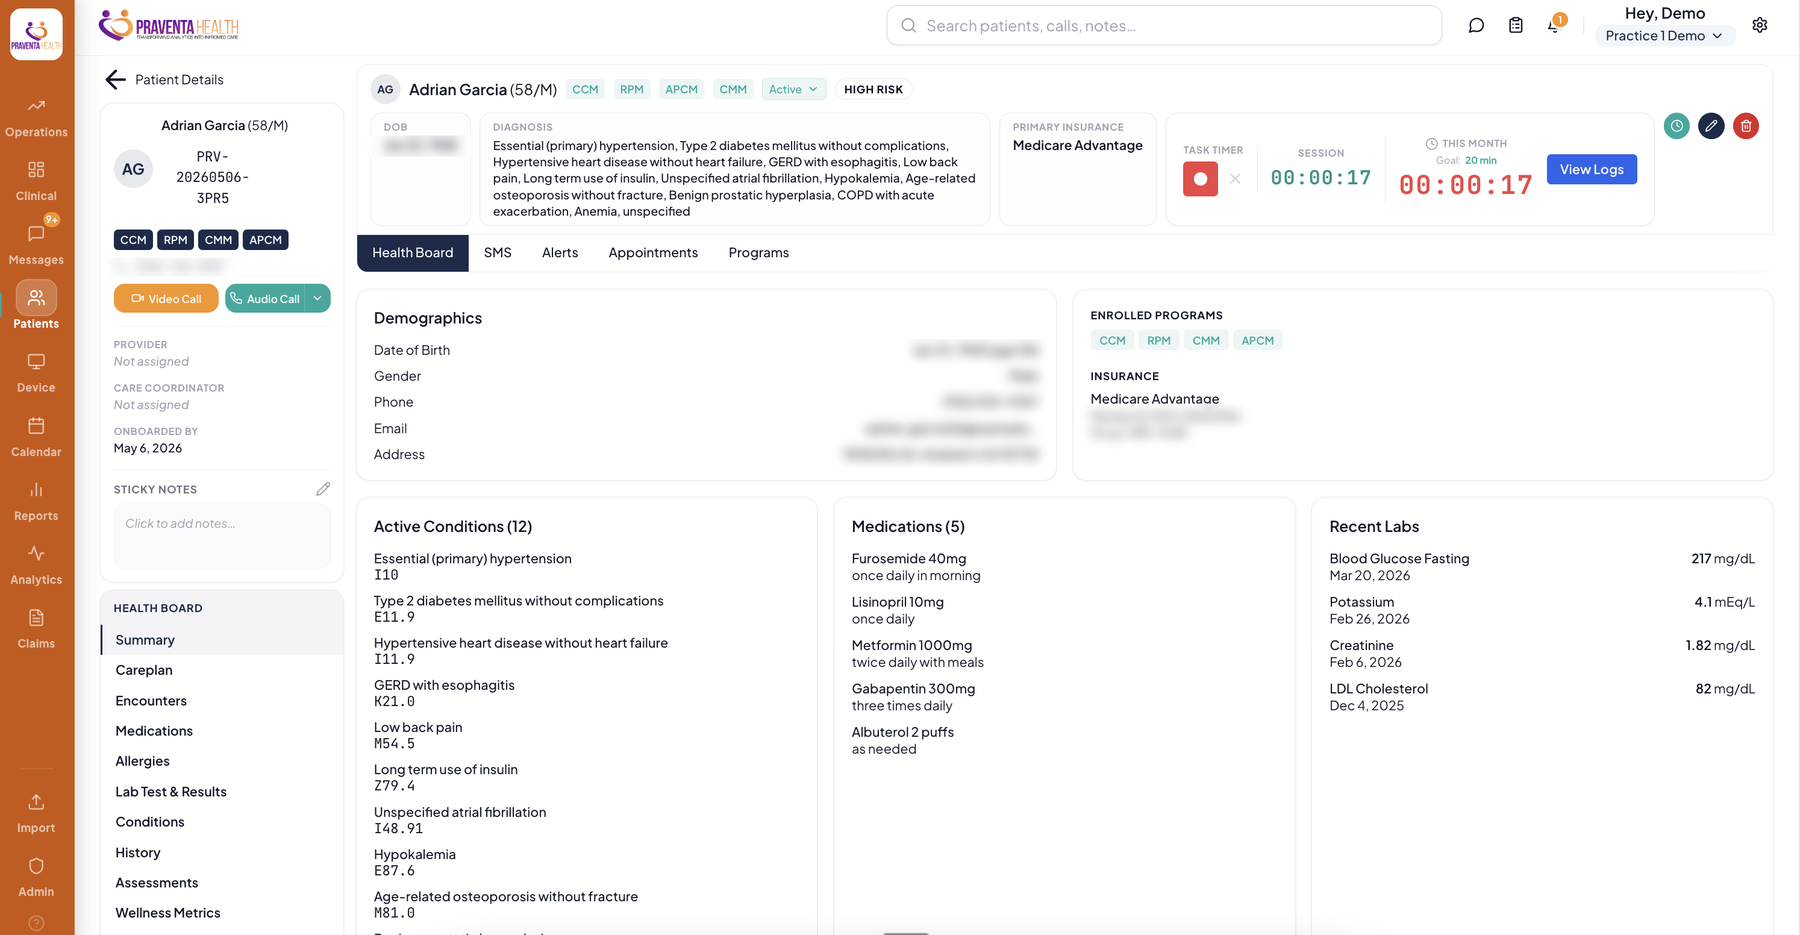Open Calendar from the sidebar

coord(36,437)
